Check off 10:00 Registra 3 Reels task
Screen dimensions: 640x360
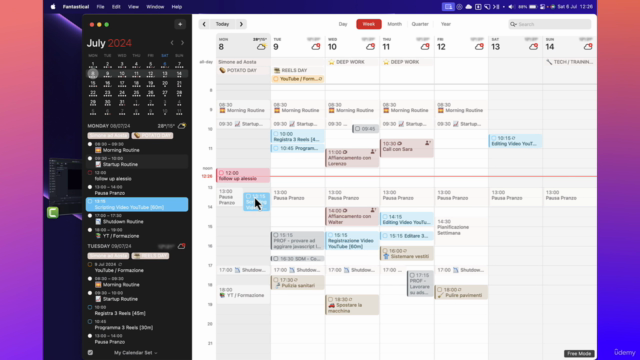276,134
